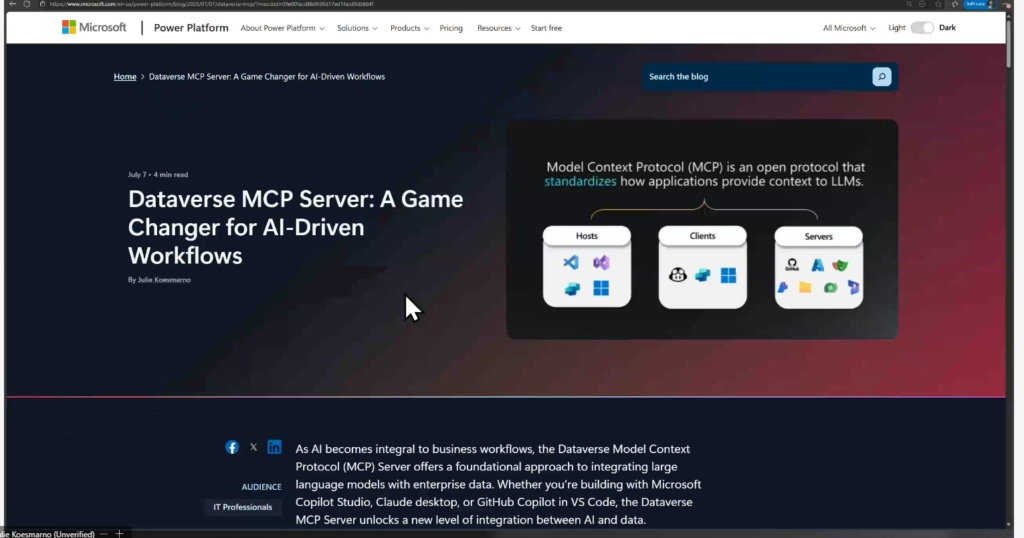Click the browser address bar URL
This screenshot has width=1024, height=538.
click(x=212, y=4)
